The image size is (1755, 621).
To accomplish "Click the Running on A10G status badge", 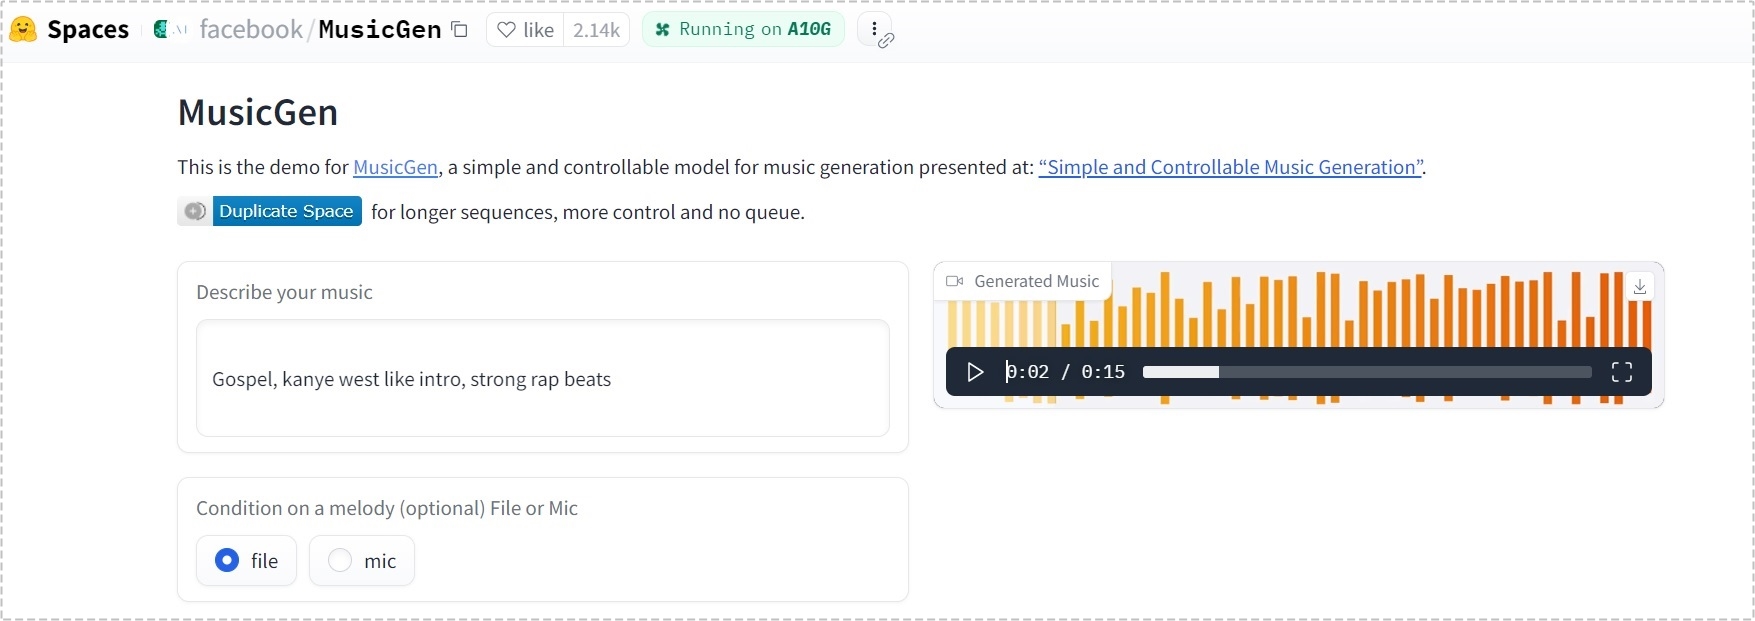I will pyautogui.click(x=743, y=29).
